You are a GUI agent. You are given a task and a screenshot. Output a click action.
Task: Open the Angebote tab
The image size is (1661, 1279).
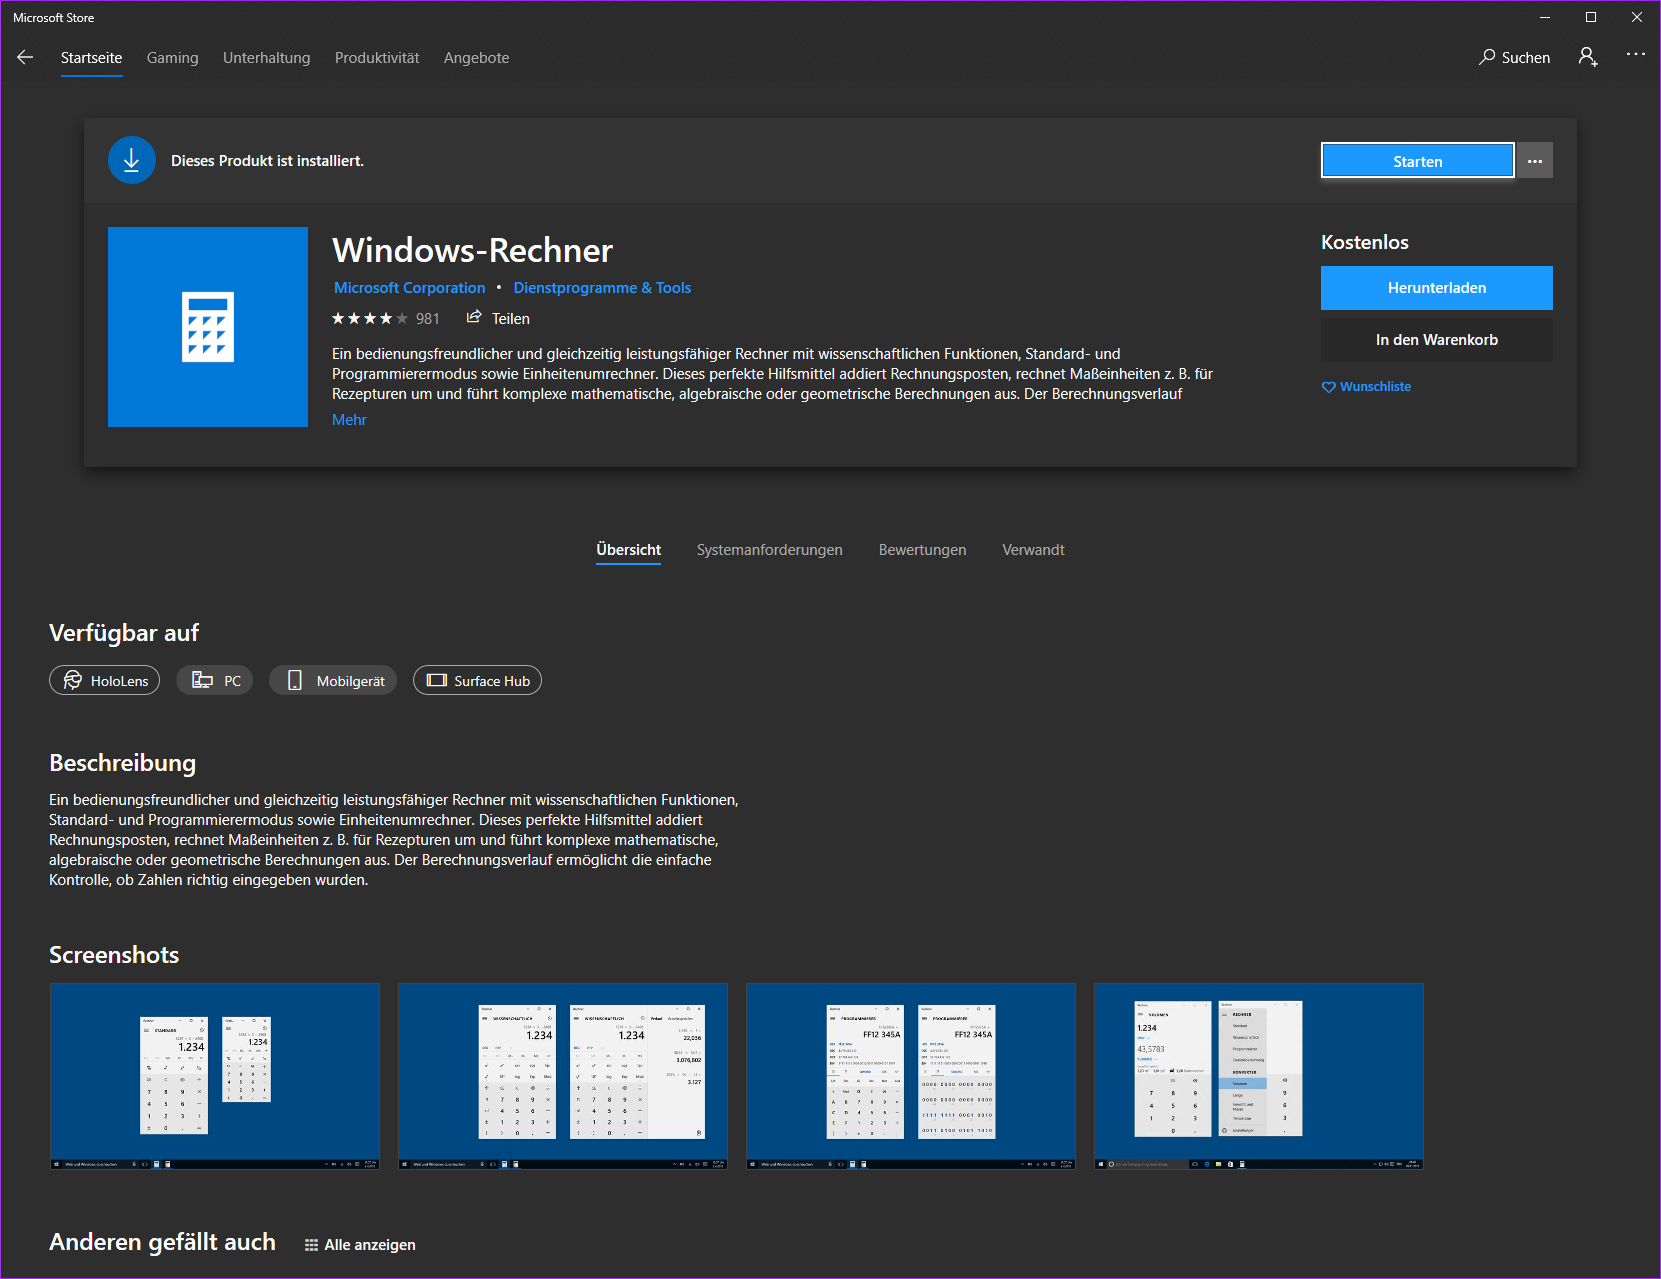click(x=476, y=58)
